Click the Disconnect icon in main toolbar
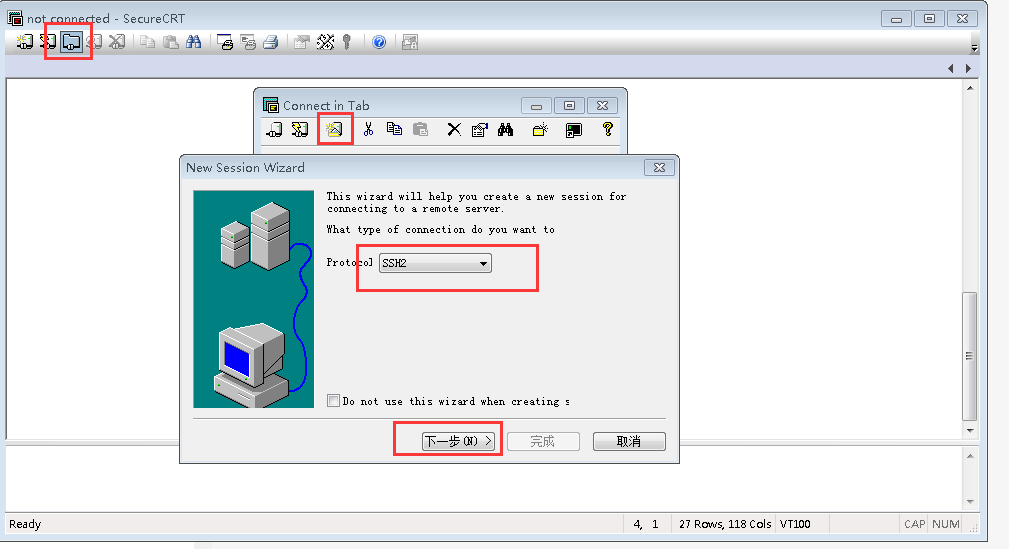1009x549 pixels. click(x=117, y=42)
